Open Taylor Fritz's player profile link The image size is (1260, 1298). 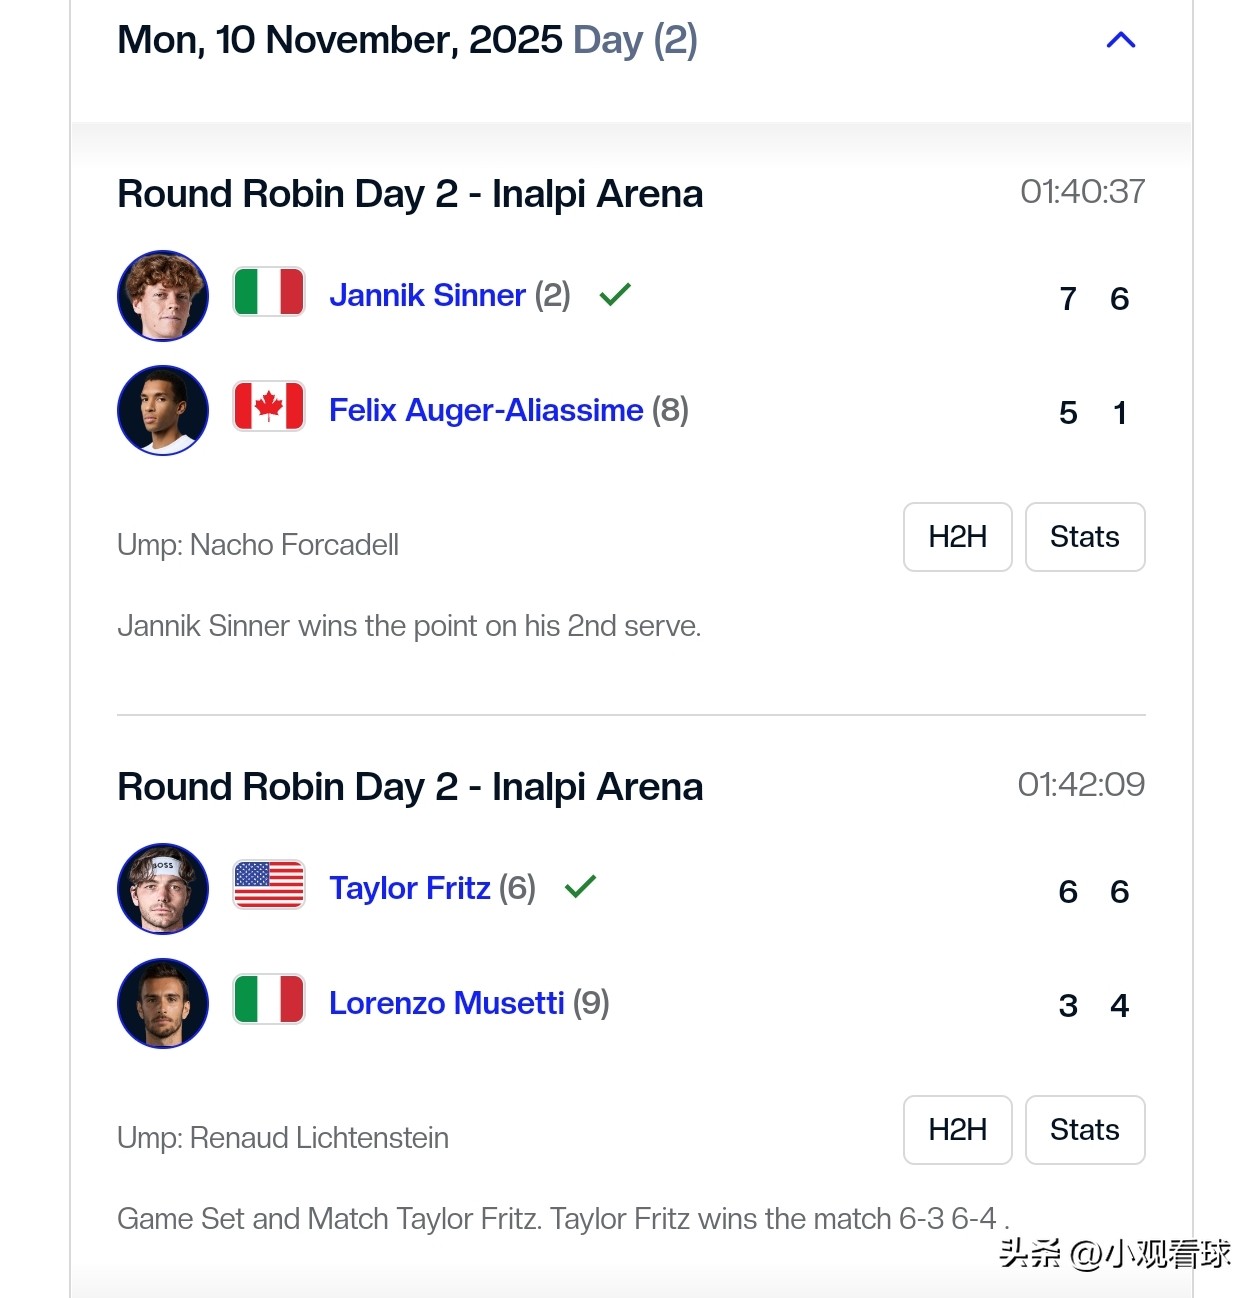pos(410,888)
